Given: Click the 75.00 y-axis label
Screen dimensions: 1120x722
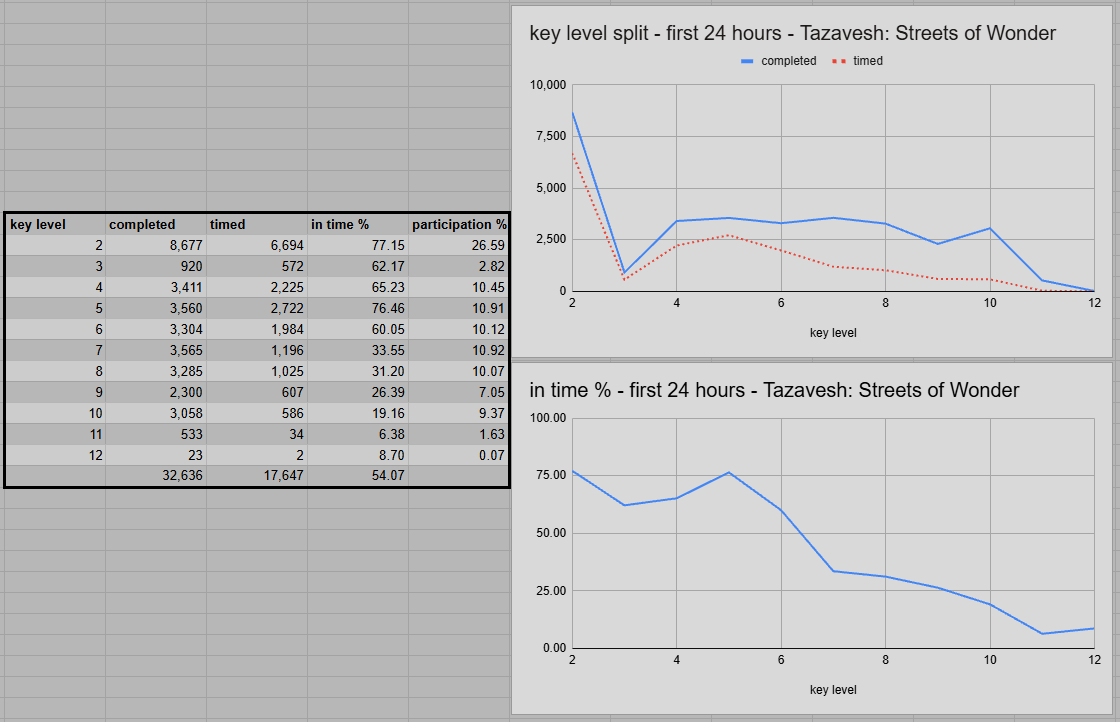Looking at the screenshot, I should 551,476.
